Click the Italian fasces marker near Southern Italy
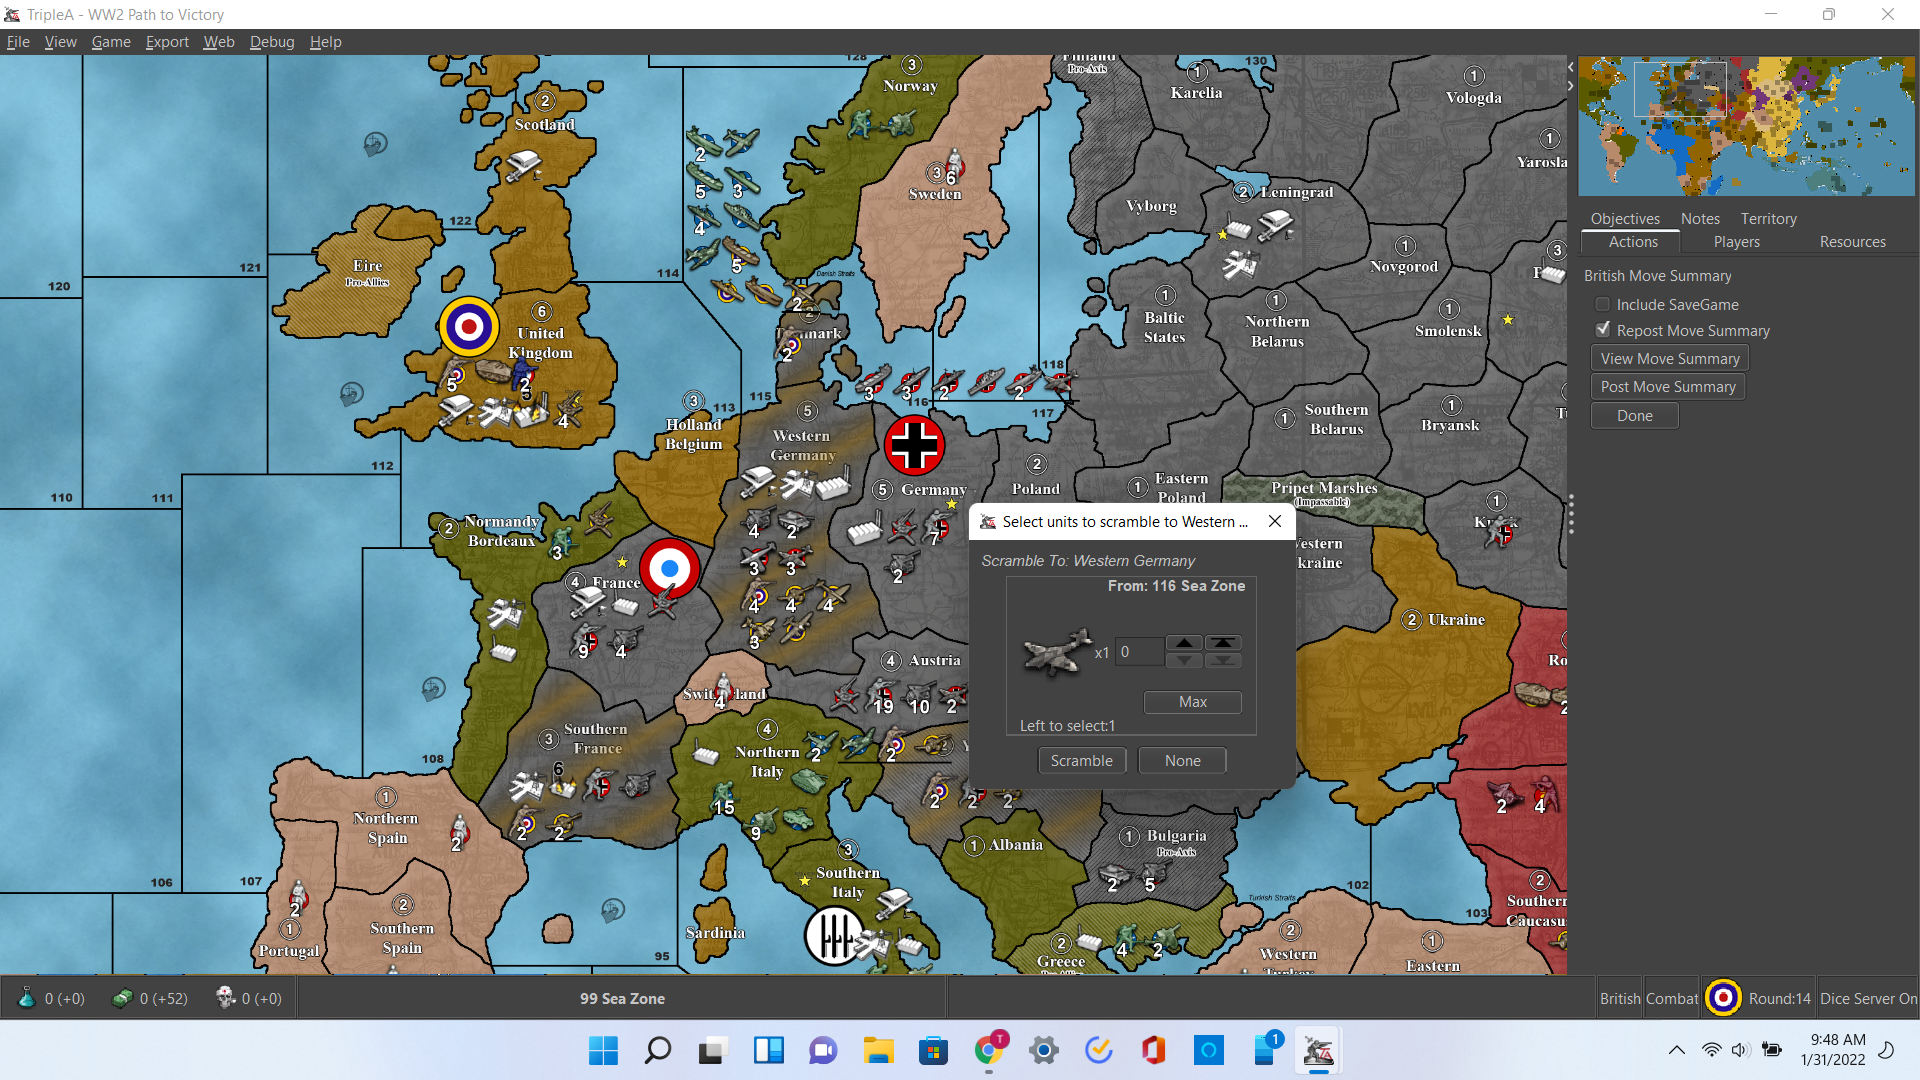This screenshot has width=1920, height=1080. pyautogui.click(x=833, y=936)
